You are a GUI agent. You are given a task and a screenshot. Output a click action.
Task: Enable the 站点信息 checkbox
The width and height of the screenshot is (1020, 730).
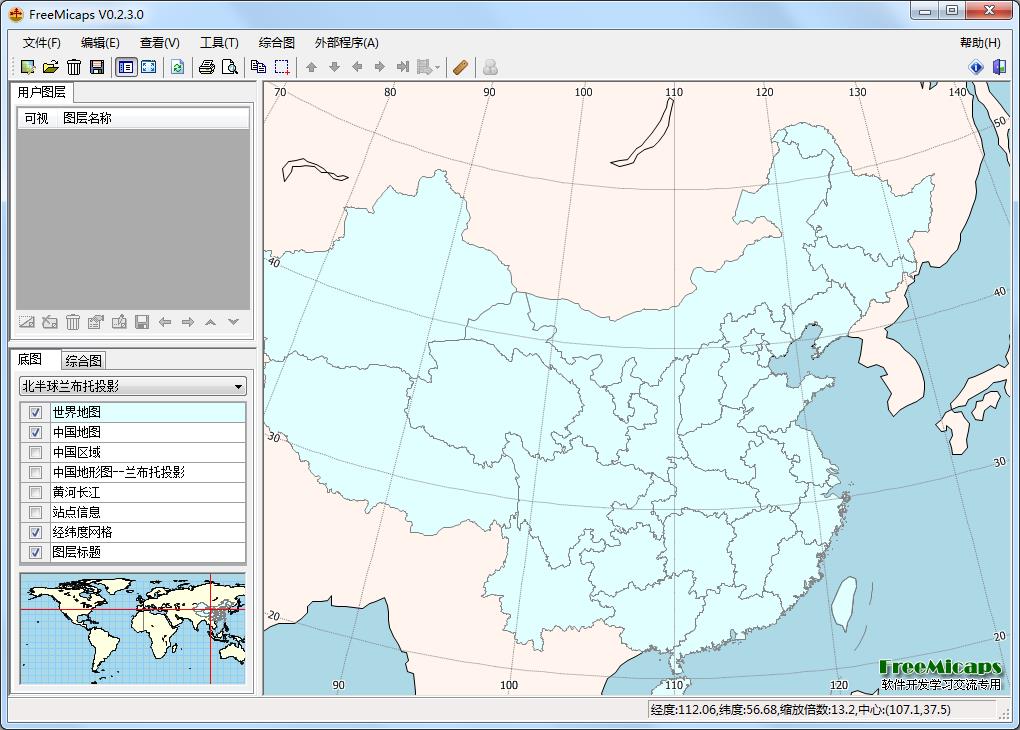coord(36,513)
